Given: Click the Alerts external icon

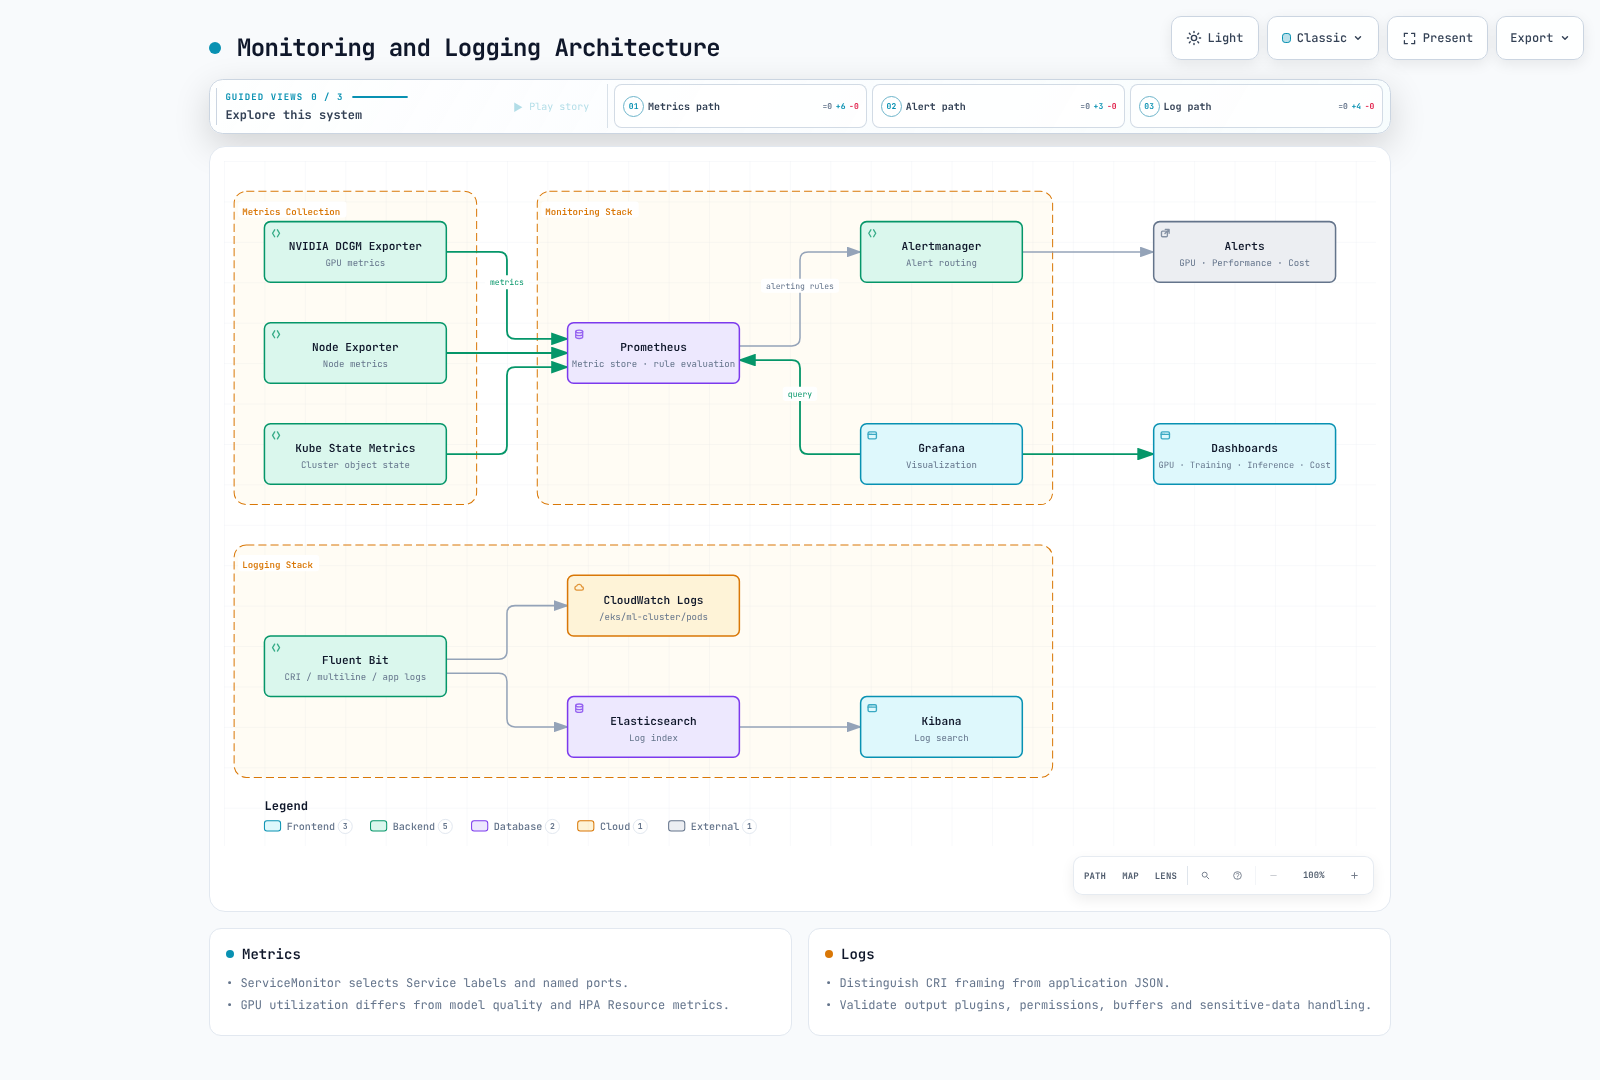Looking at the screenshot, I should 1165,233.
